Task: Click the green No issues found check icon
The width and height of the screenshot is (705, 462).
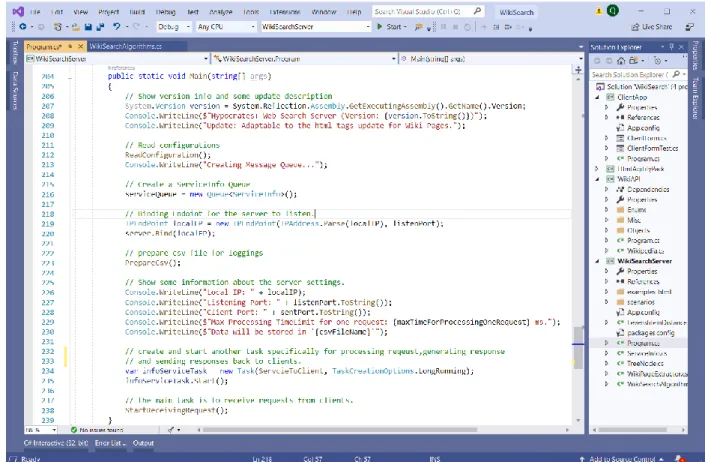Action: pyautogui.click(x=74, y=430)
